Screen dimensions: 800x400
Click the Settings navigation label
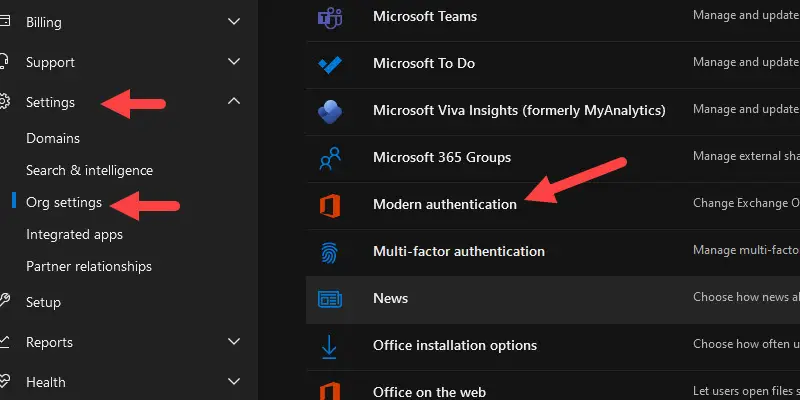(x=51, y=103)
